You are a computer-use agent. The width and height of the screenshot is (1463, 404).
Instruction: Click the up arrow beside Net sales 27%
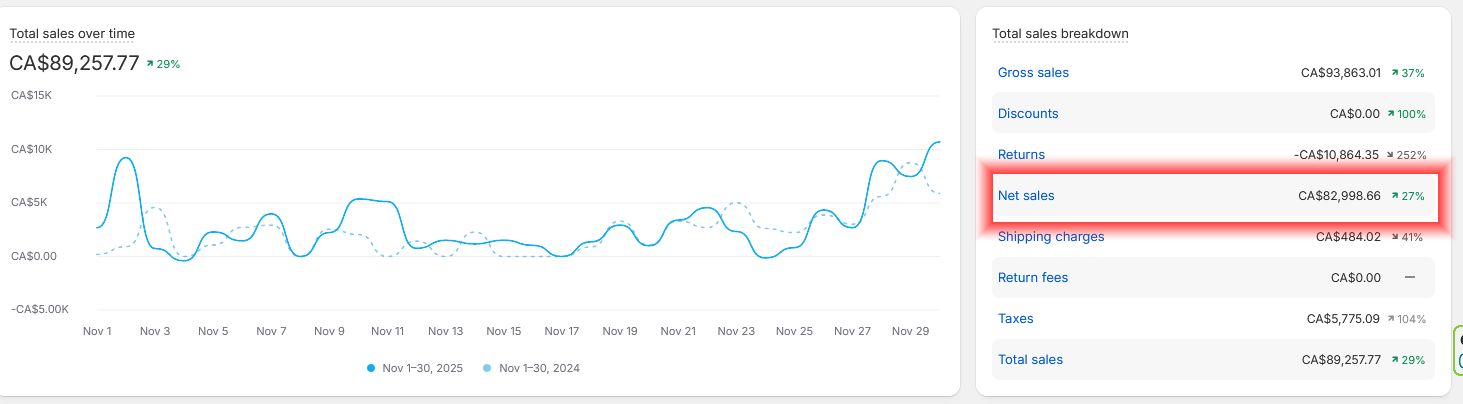pos(1394,196)
